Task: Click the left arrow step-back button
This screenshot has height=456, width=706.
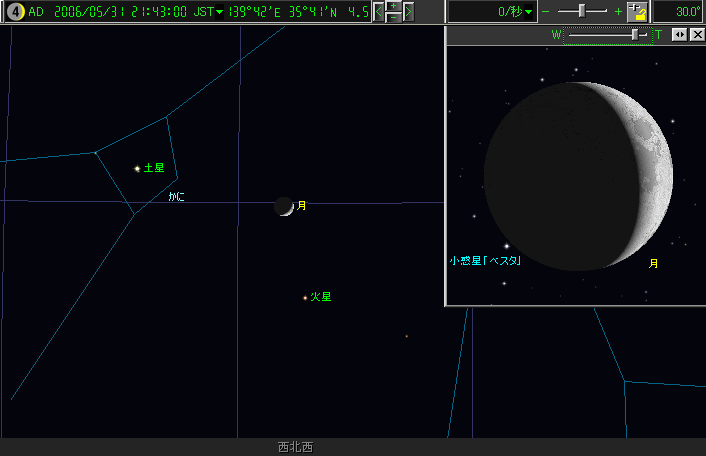Action: (379, 12)
